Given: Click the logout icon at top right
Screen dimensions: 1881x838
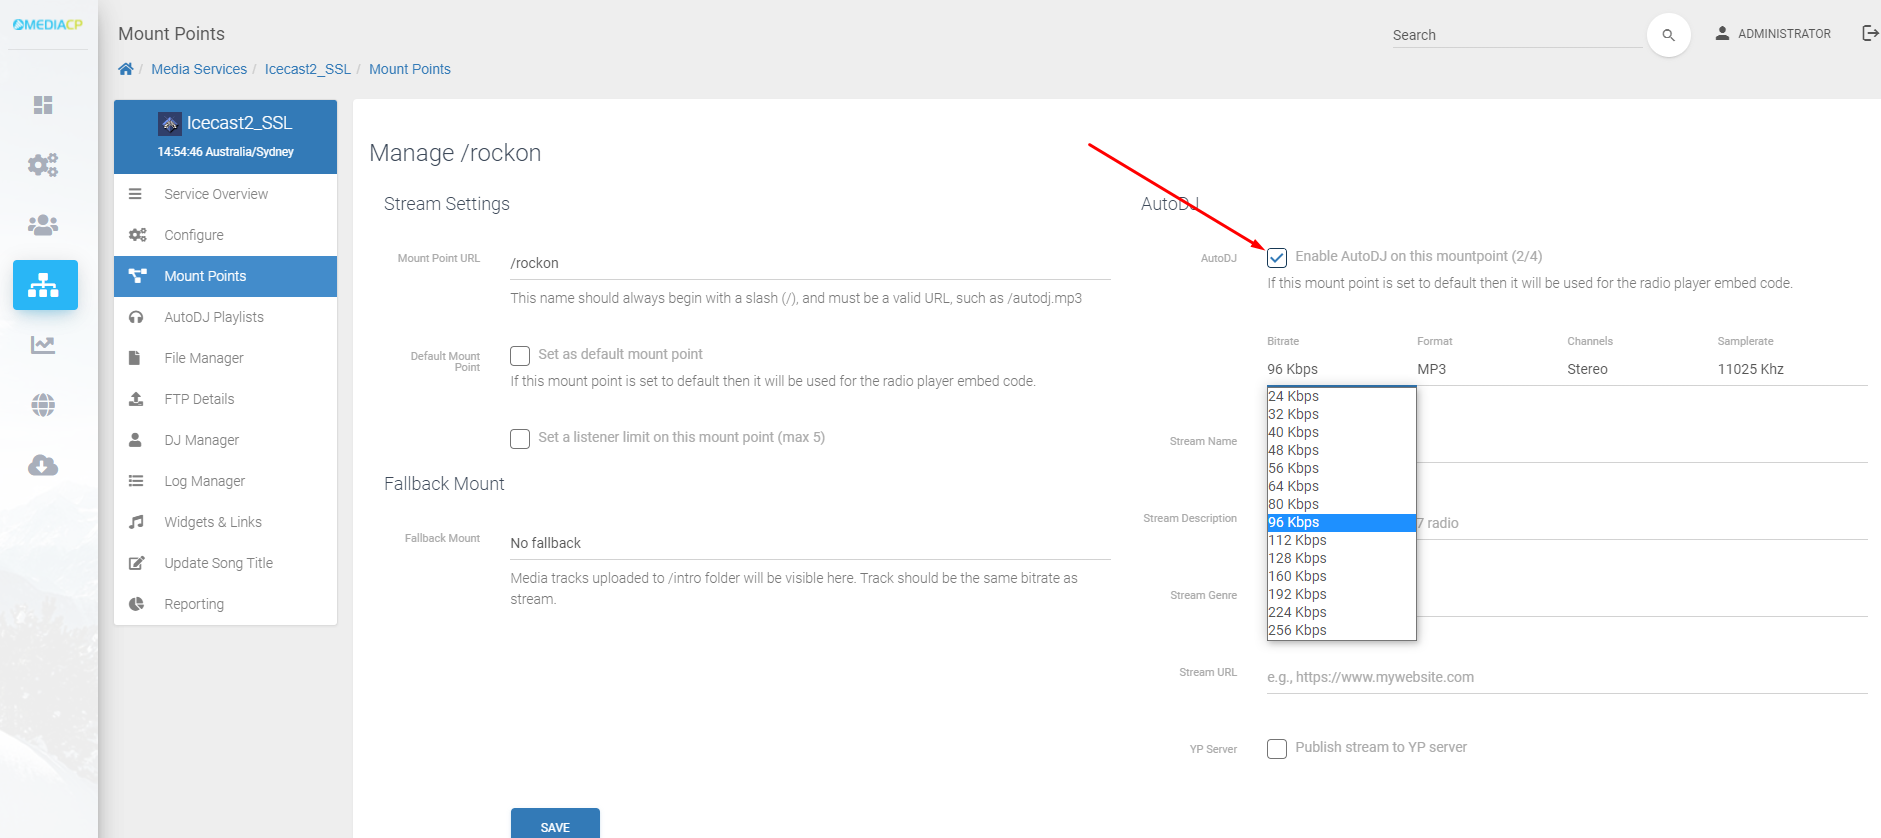Looking at the screenshot, I should (x=1869, y=33).
